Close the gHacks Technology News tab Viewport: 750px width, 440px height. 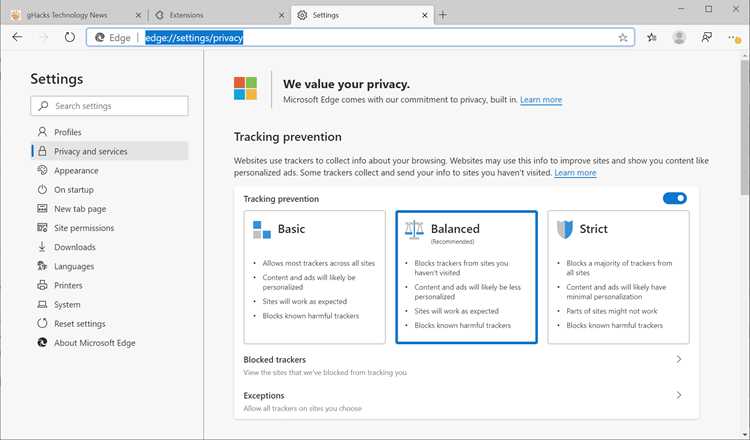138,15
